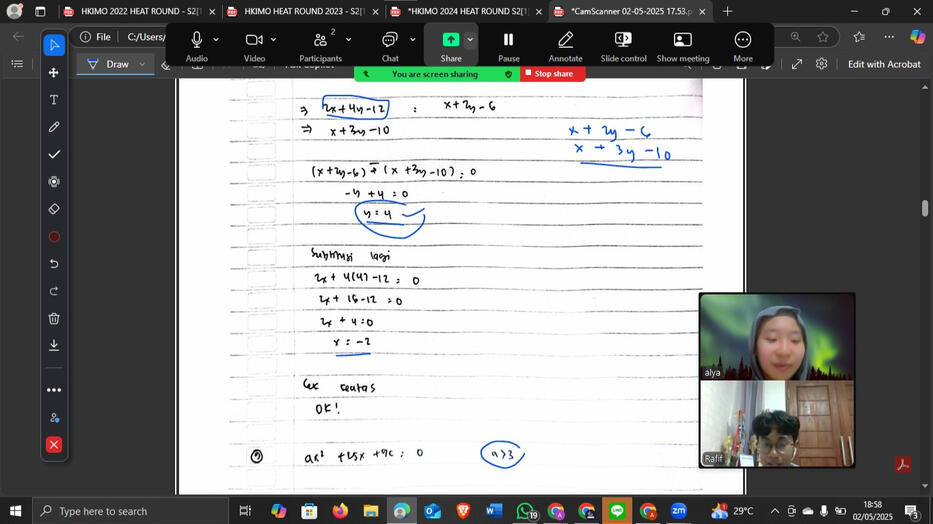The image size is (933, 524).
Task: Clear annotations with the trash icon
Action: [x=54, y=318]
